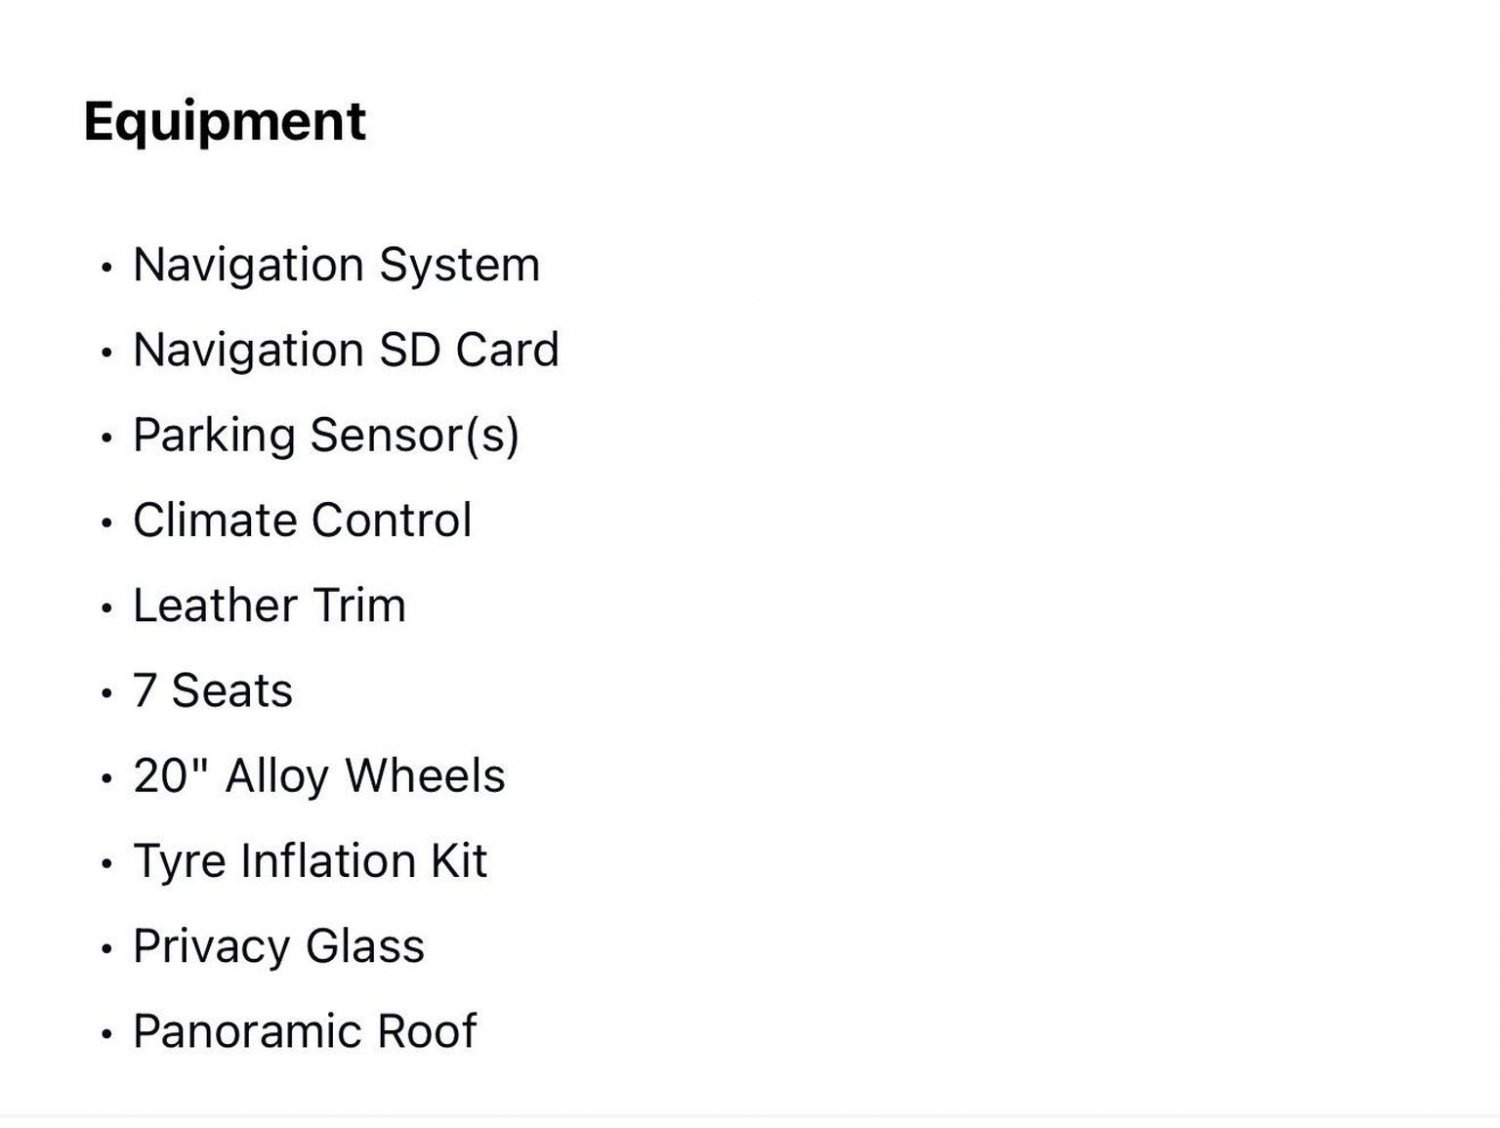Click the Panoramic Roof entry
This screenshot has width=1500, height=1128.
[305, 1031]
